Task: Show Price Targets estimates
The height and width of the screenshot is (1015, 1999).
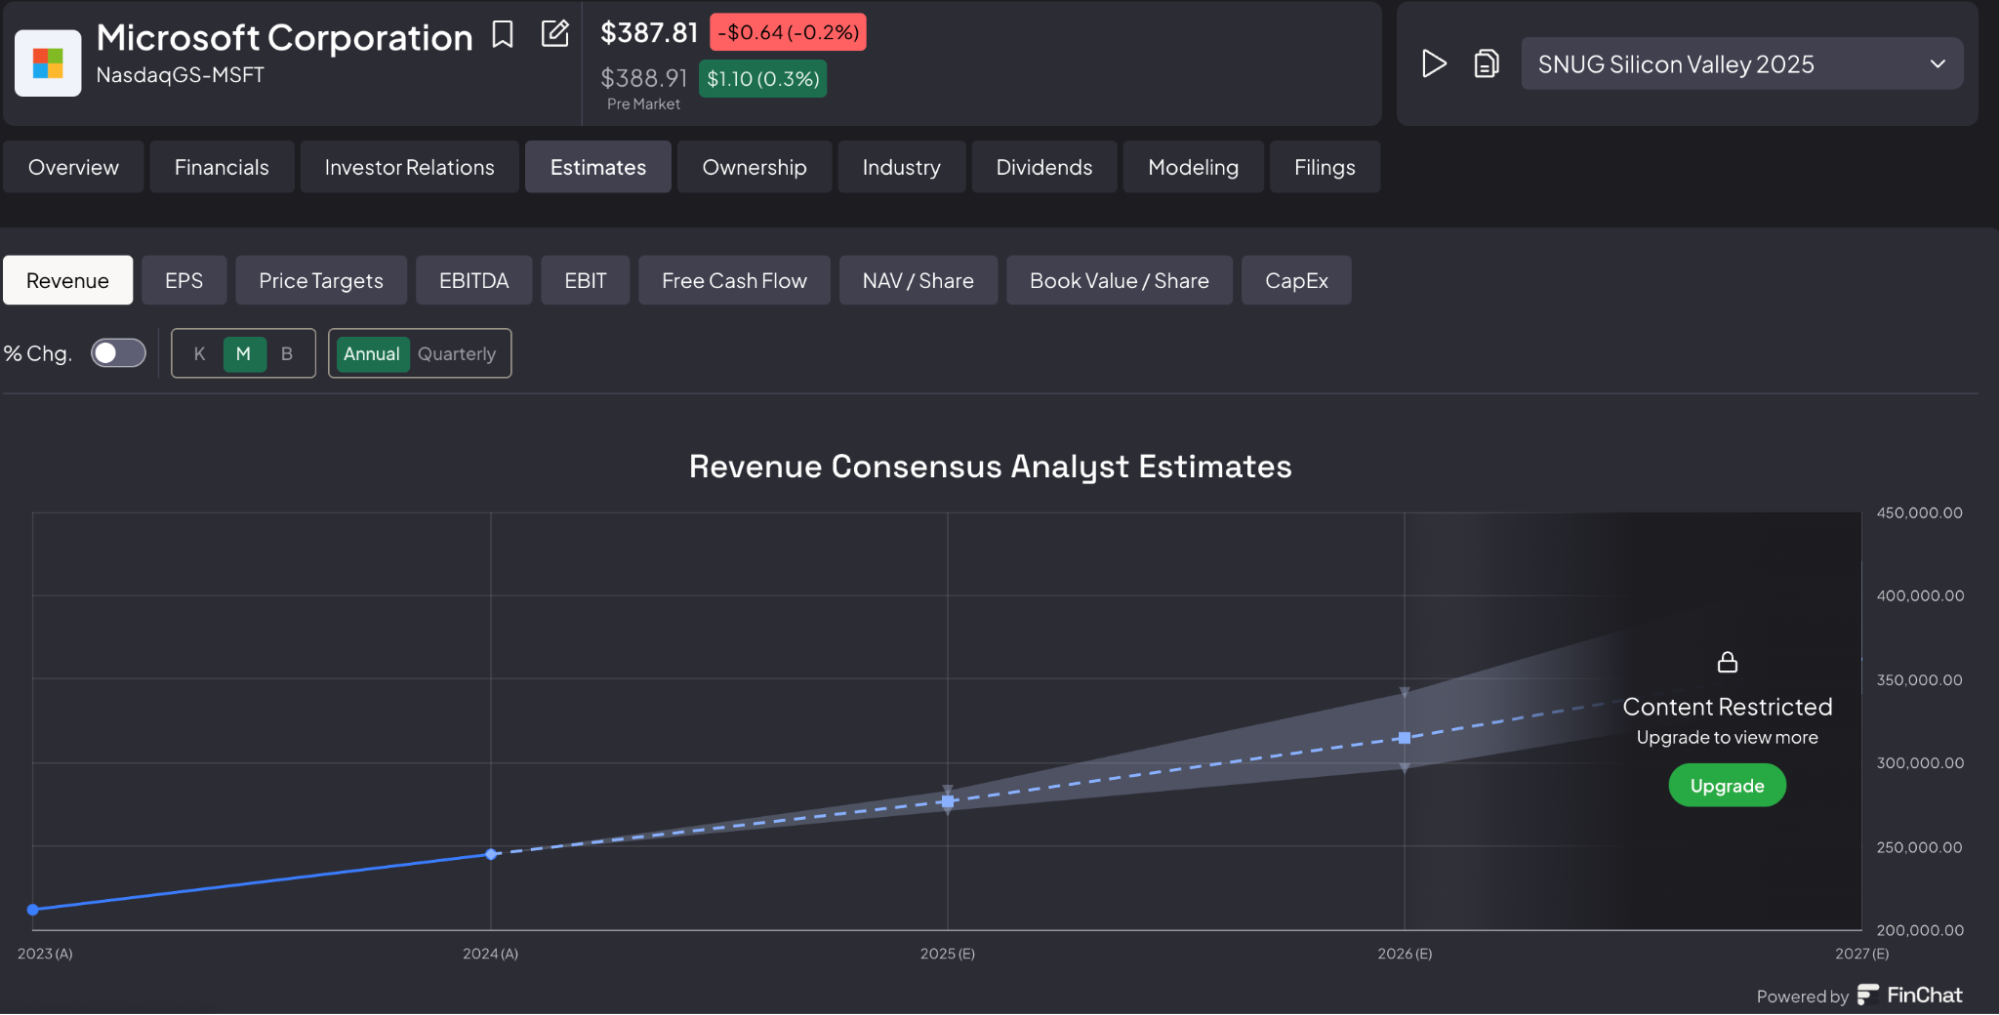Action: pyautogui.click(x=321, y=280)
